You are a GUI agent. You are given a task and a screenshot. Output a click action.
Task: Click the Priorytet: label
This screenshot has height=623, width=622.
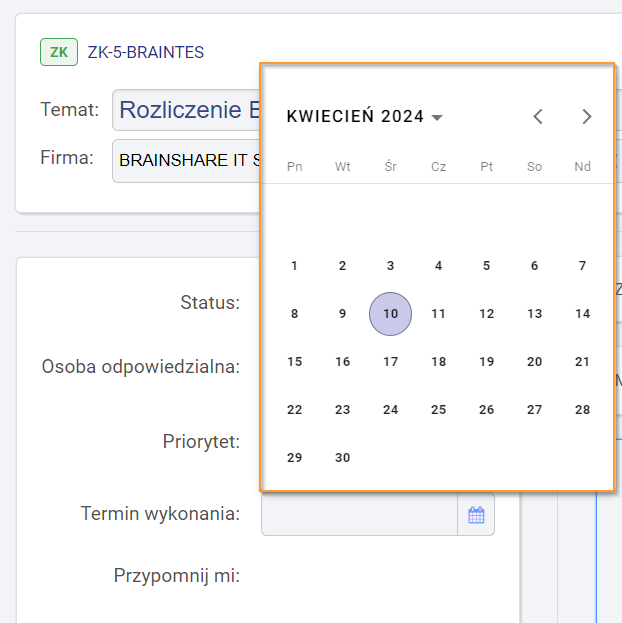[x=201, y=442]
